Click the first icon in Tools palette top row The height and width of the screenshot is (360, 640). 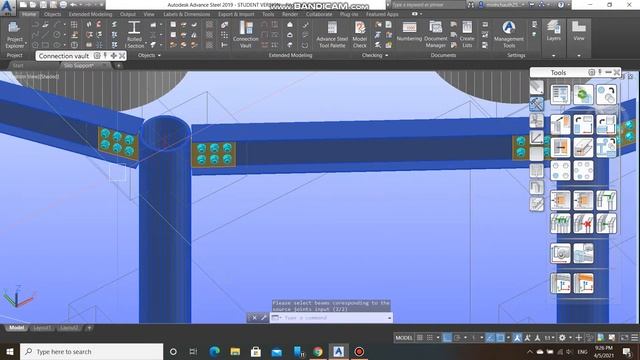[560, 94]
